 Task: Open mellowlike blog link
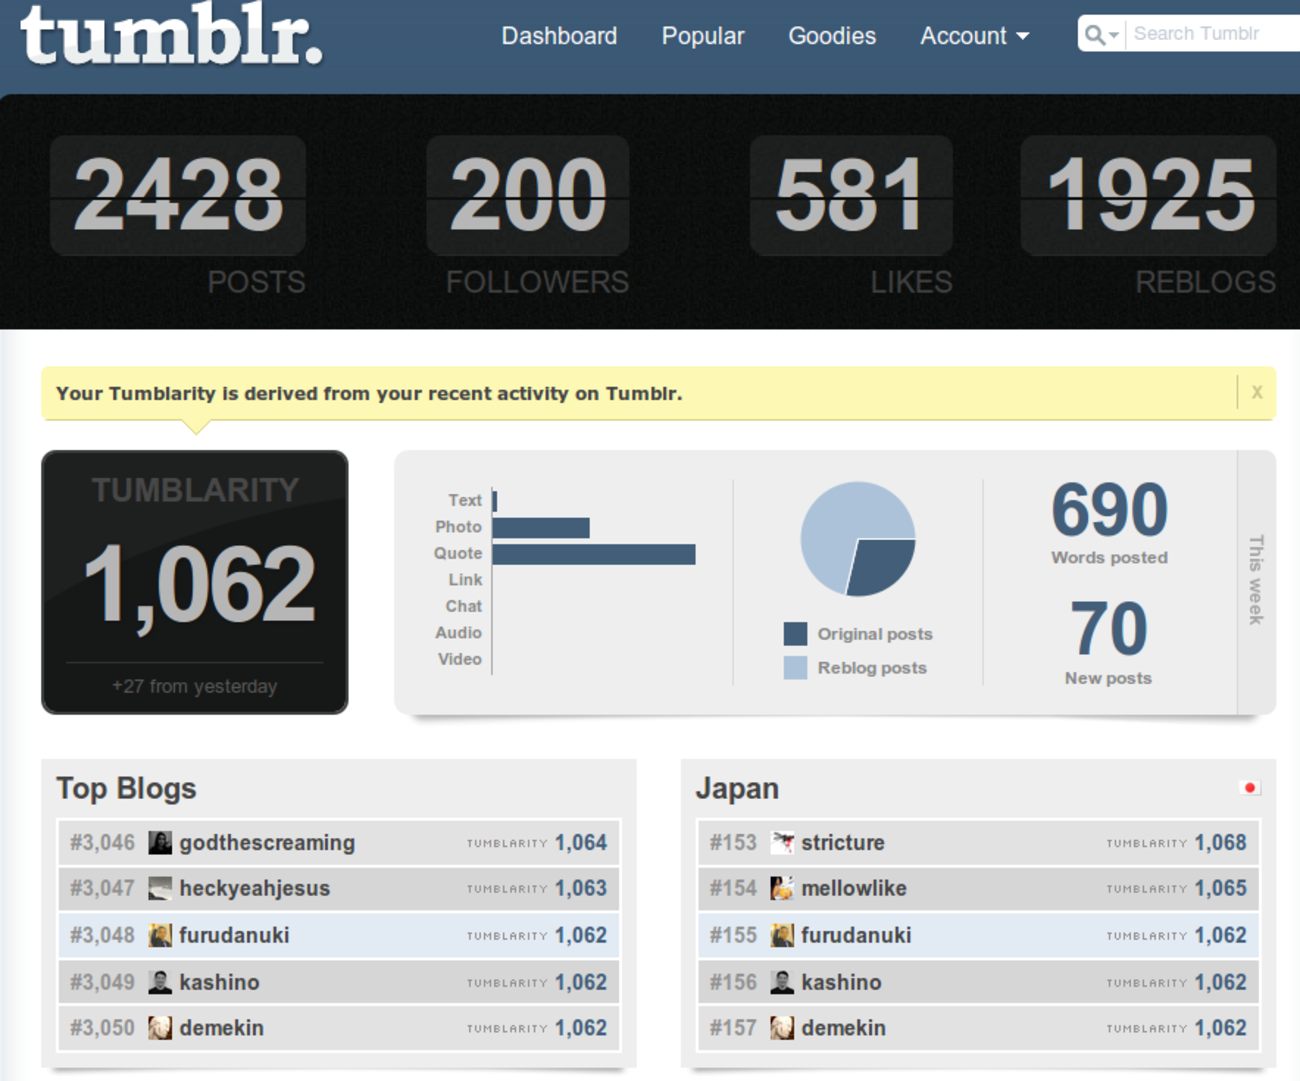854,888
